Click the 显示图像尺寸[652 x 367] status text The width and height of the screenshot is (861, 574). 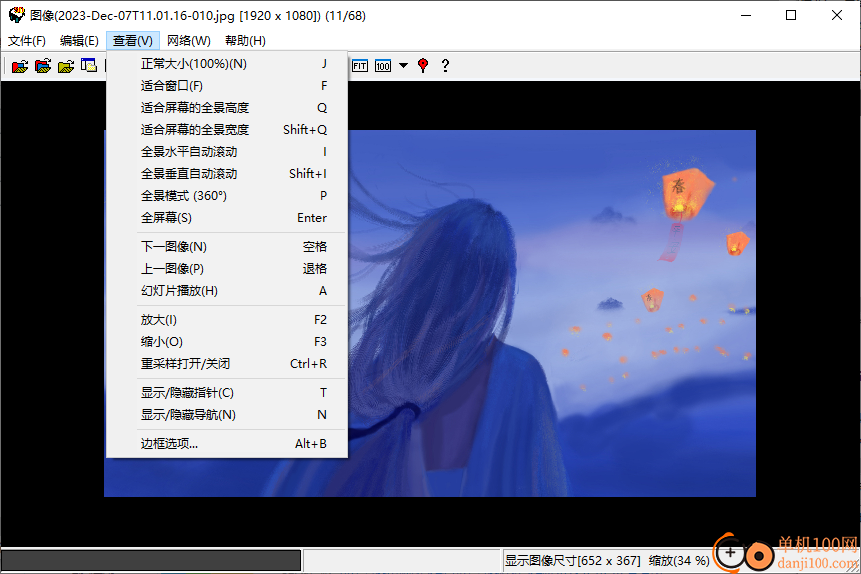(572, 561)
